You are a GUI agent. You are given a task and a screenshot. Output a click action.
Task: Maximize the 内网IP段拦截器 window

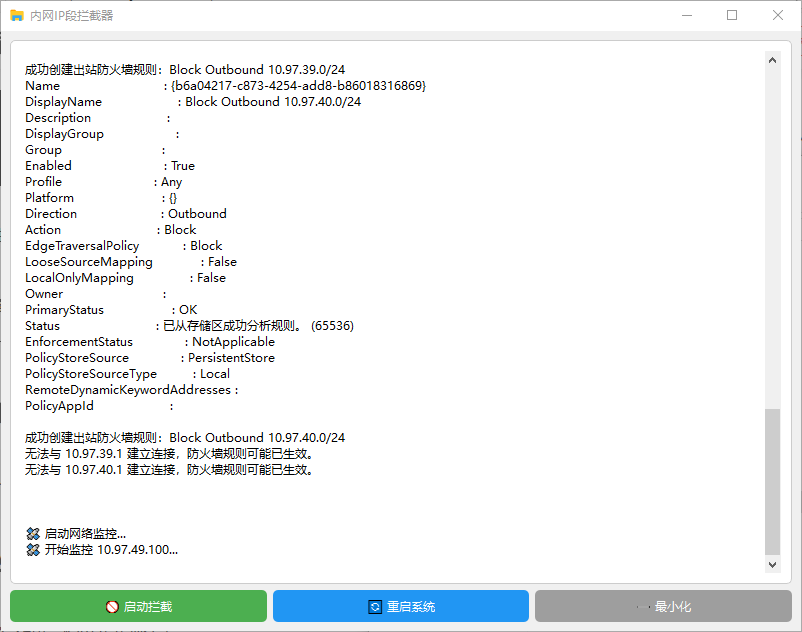tap(732, 16)
